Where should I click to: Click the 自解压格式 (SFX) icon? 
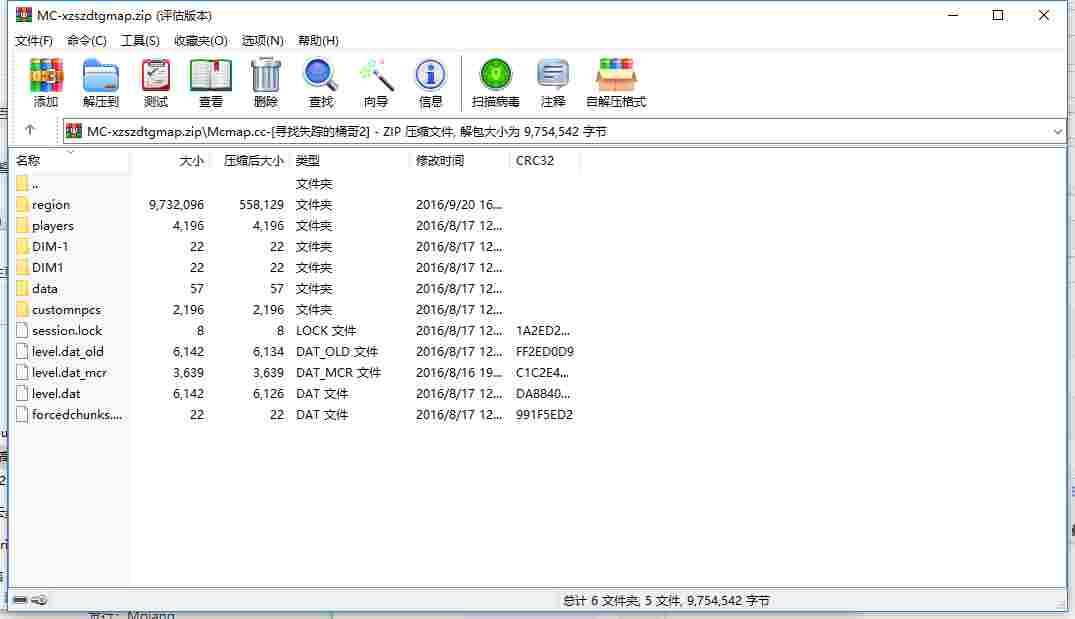tap(616, 75)
